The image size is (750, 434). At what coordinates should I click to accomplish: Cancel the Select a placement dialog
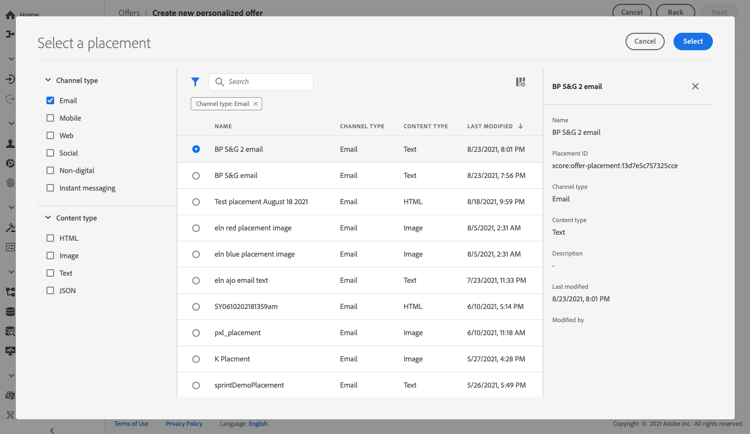(x=645, y=42)
